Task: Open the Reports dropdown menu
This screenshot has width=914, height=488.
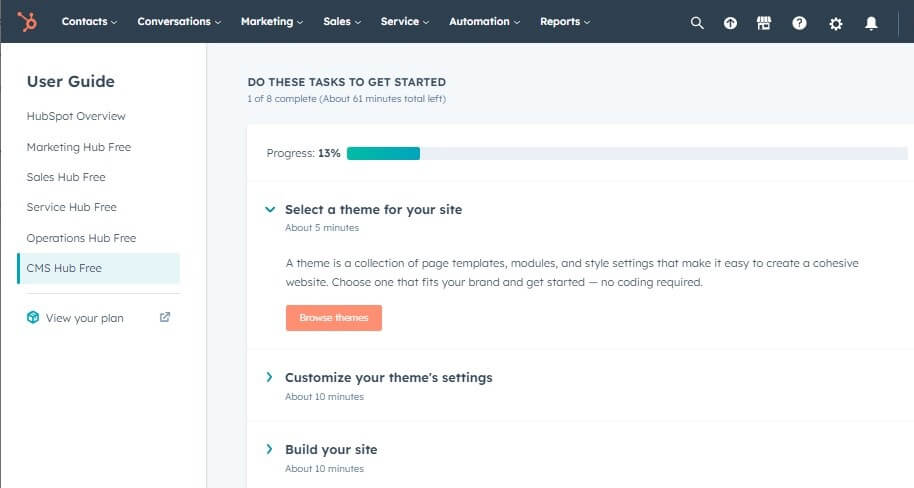Action: click(565, 22)
